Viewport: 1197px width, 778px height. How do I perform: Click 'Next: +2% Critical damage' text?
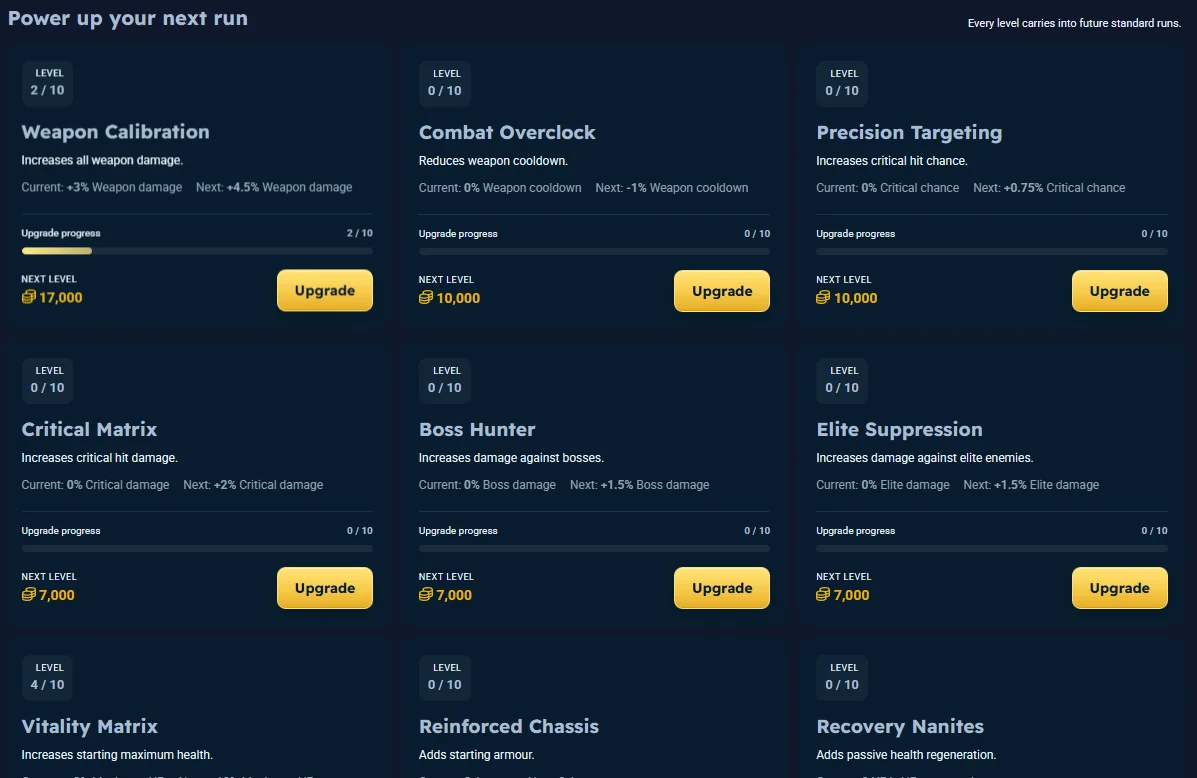point(253,485)
